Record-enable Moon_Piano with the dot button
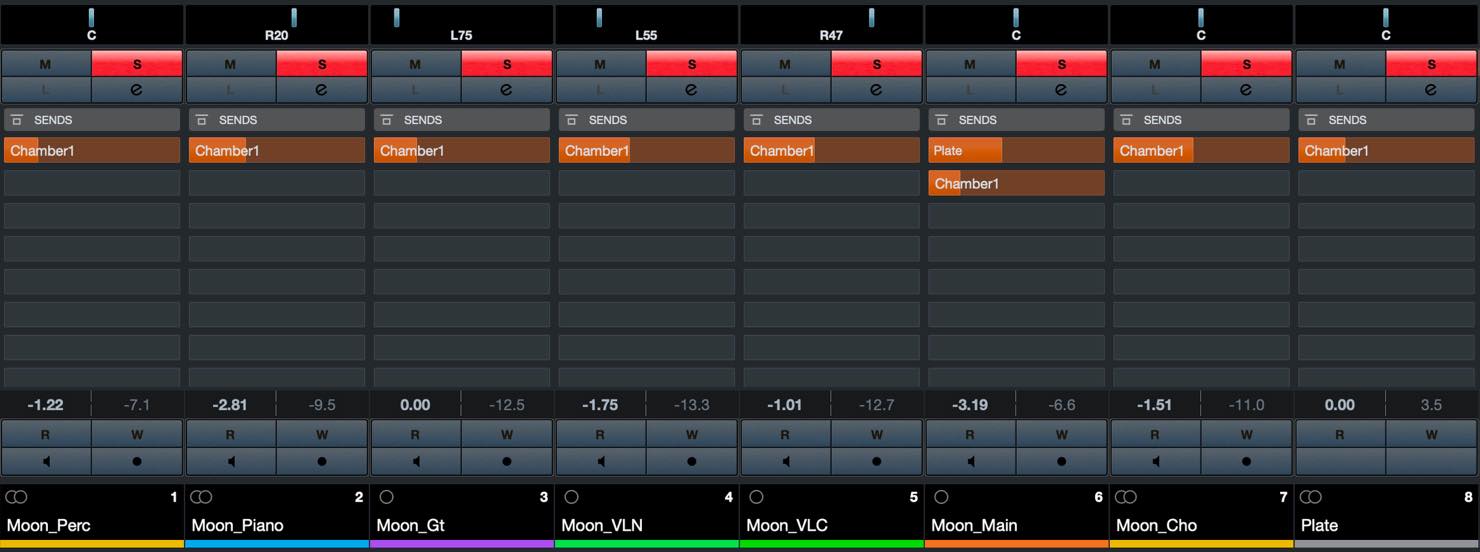 [322, 461]
